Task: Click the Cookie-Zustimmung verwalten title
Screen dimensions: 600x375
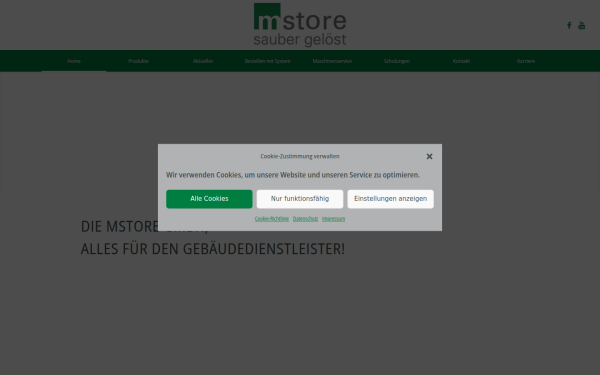Action: coord(300,156)
